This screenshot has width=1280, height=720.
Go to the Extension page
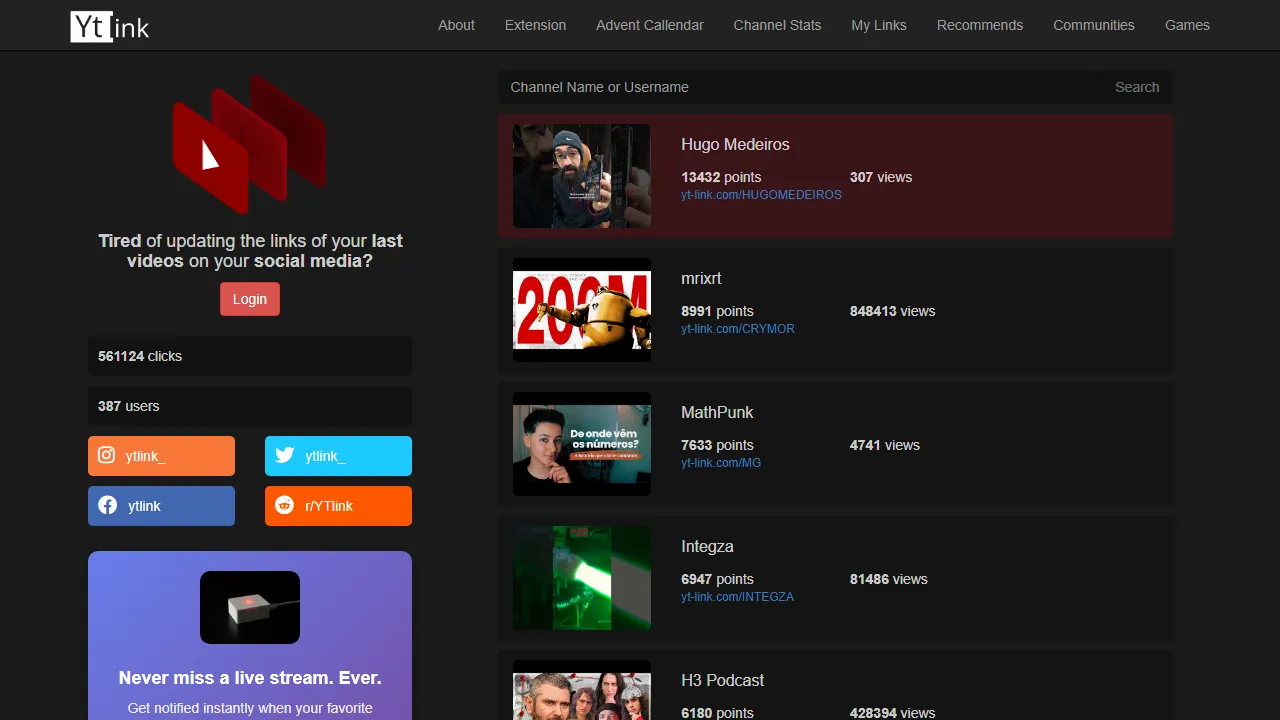(535, 25)
